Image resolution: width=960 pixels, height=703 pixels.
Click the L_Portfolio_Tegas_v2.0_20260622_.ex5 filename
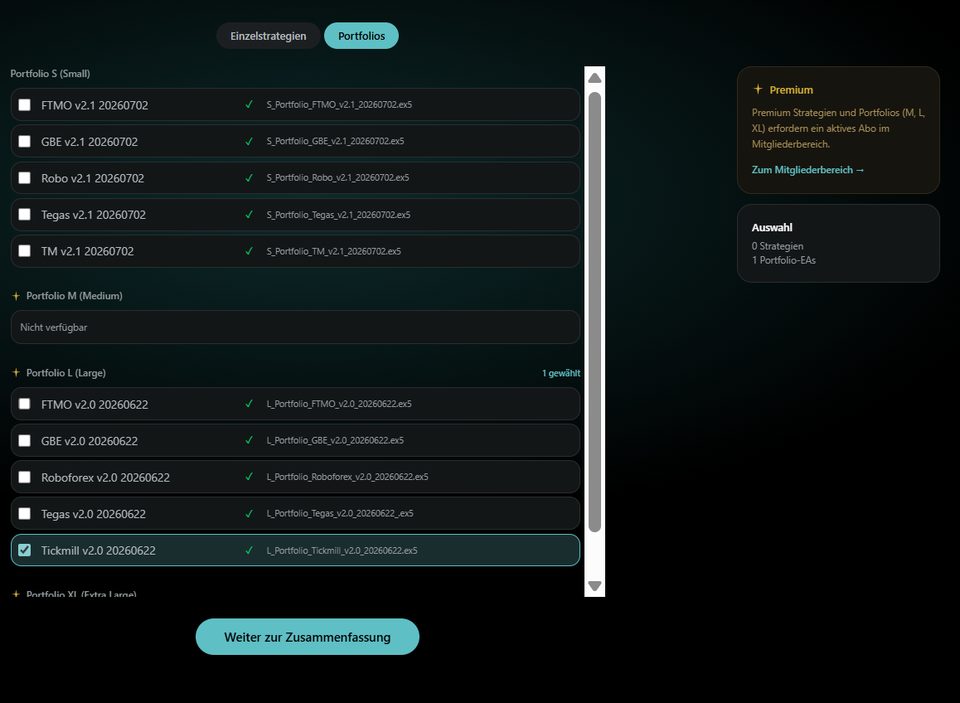tap(340, 513)
